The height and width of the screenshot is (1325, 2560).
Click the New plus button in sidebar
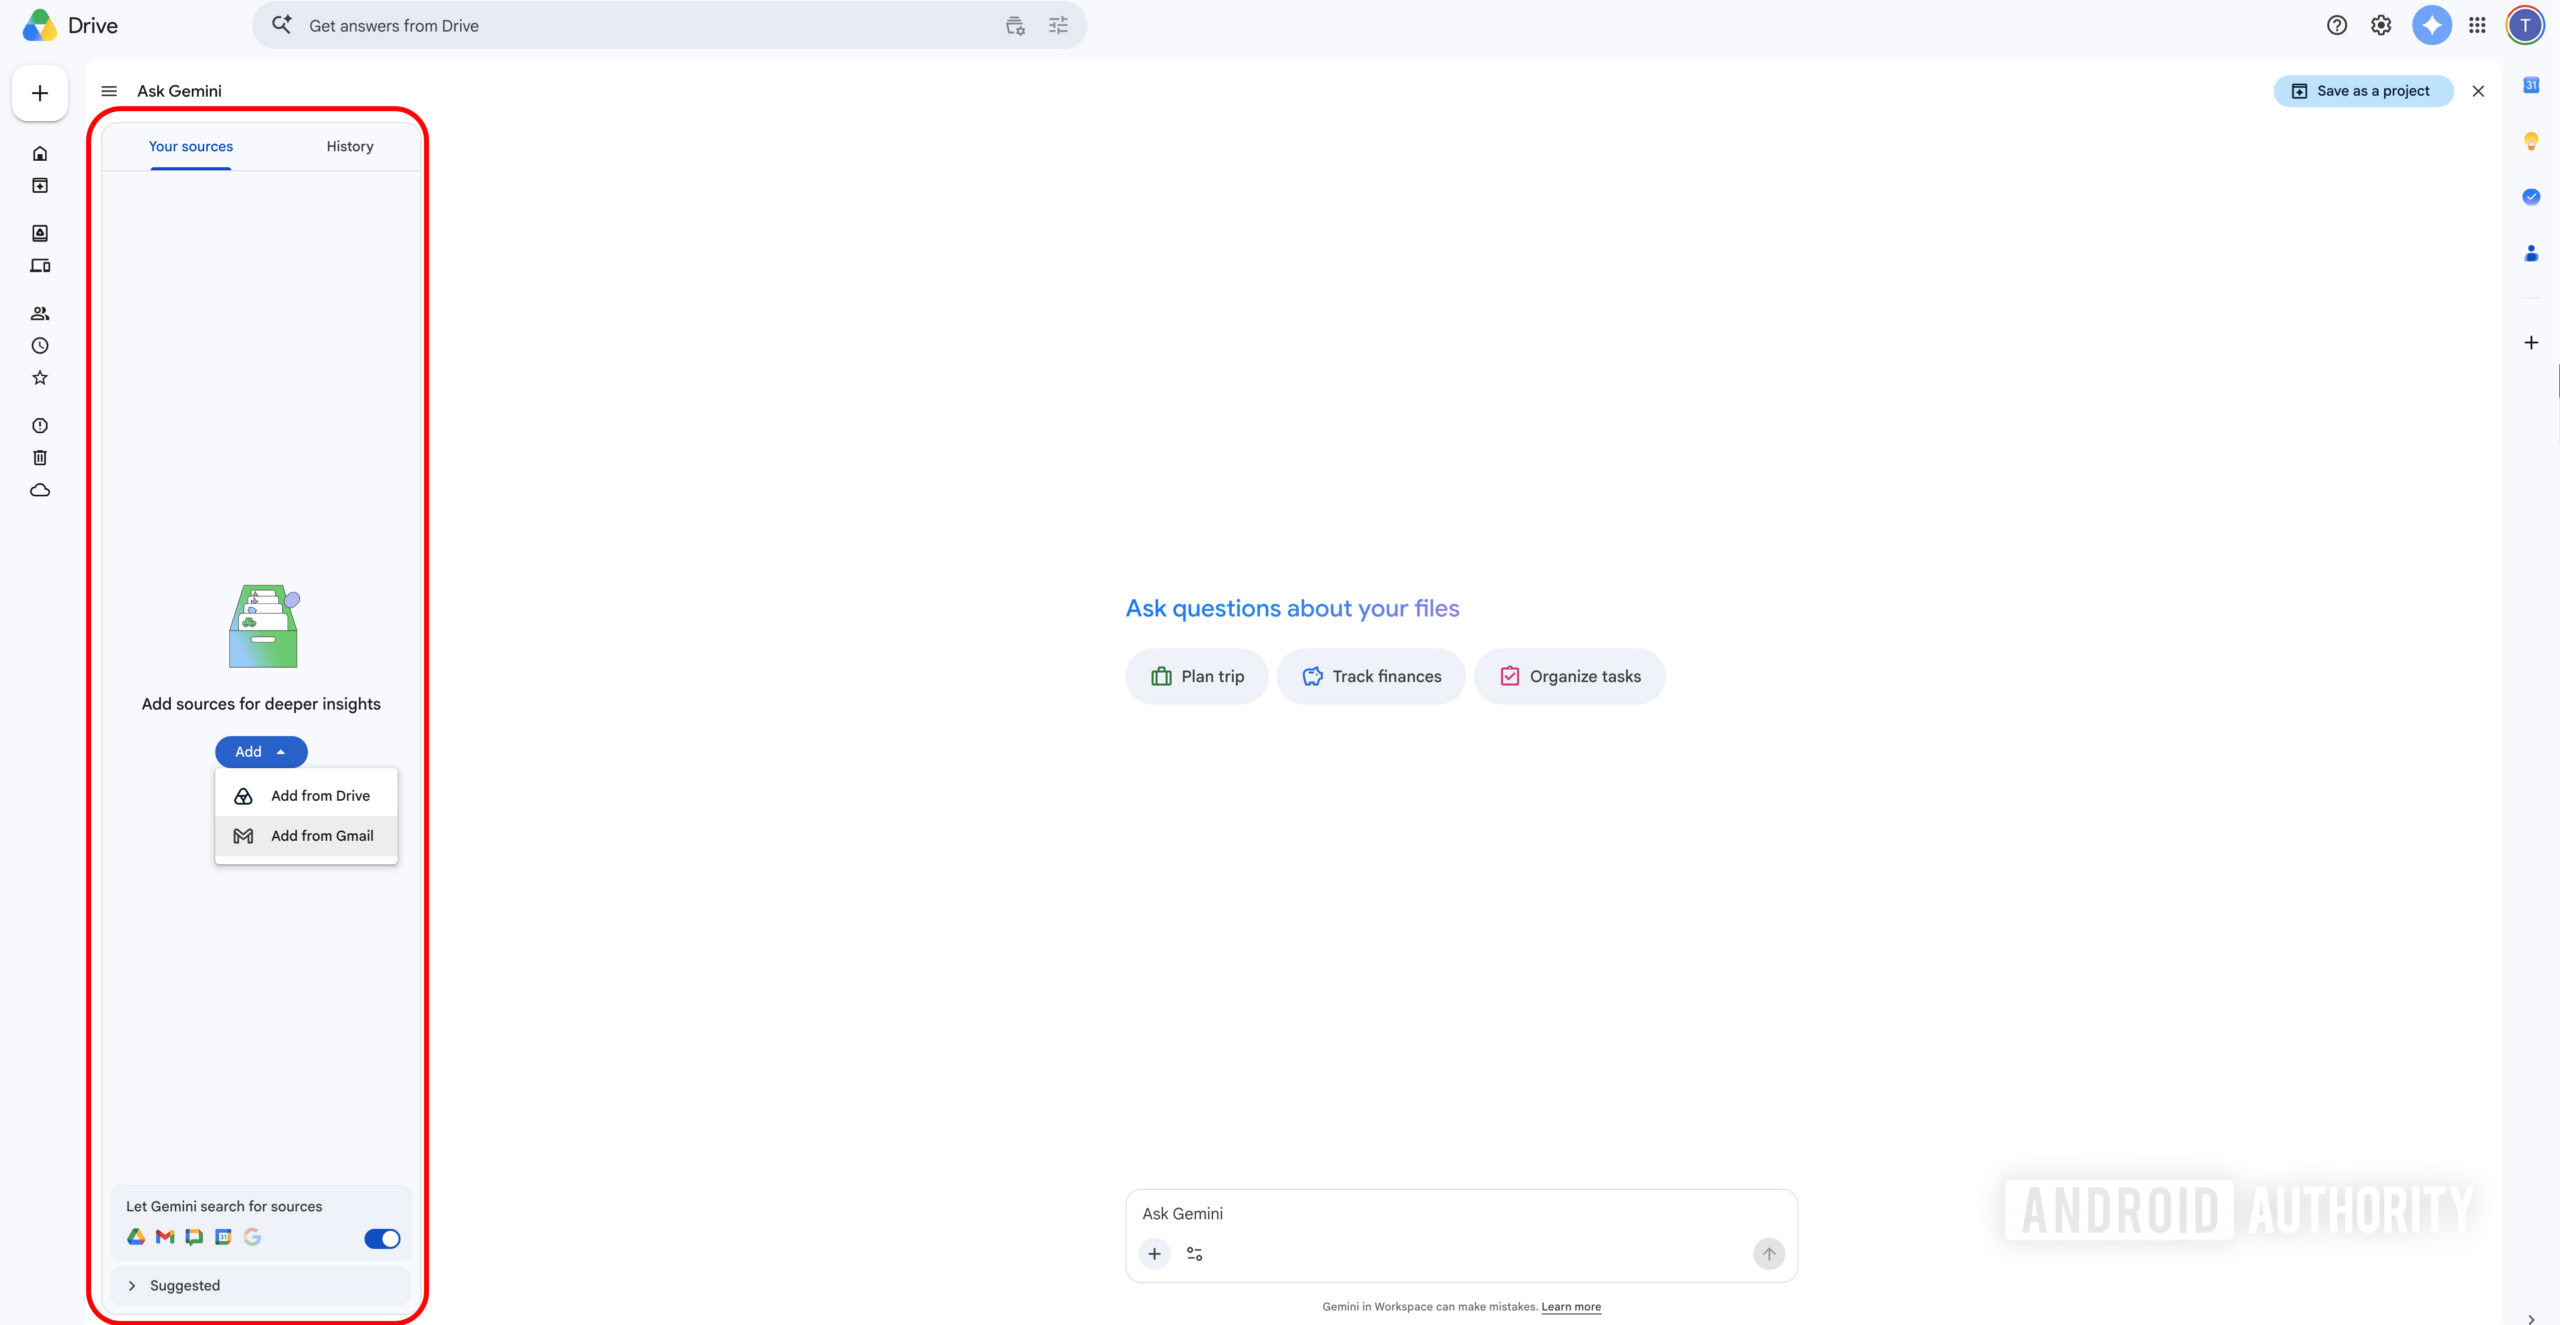[40, 93]
